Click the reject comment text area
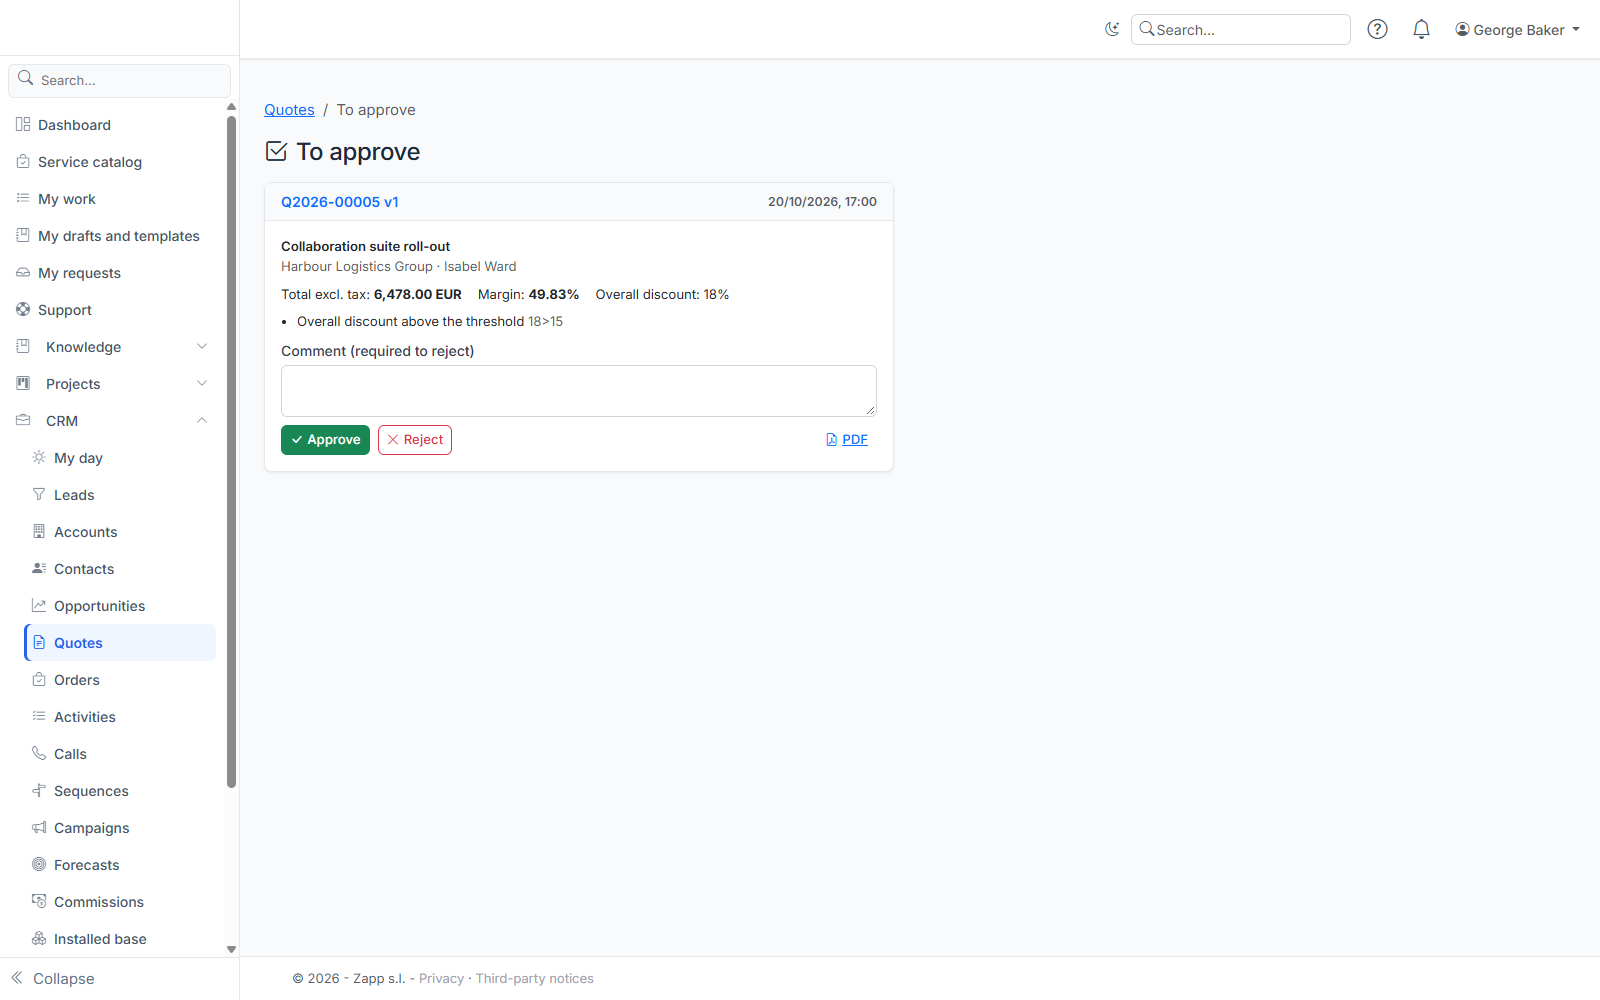This screenshot has height=1000, width=1600. point(579,391)
